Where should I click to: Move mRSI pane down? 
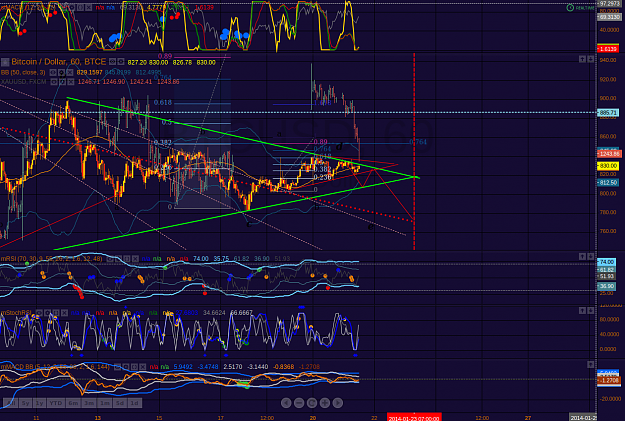pos(591,256)
